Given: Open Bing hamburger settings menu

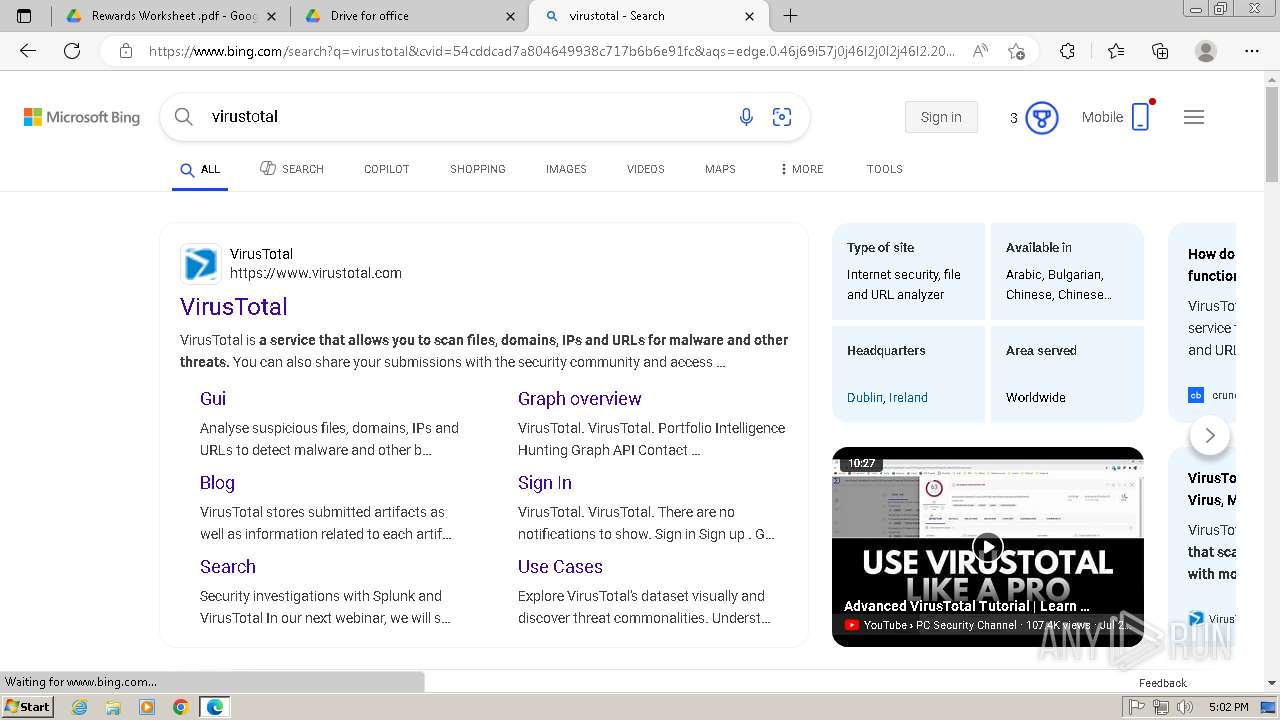Looking at the screenshot, I should point(1194,117).
